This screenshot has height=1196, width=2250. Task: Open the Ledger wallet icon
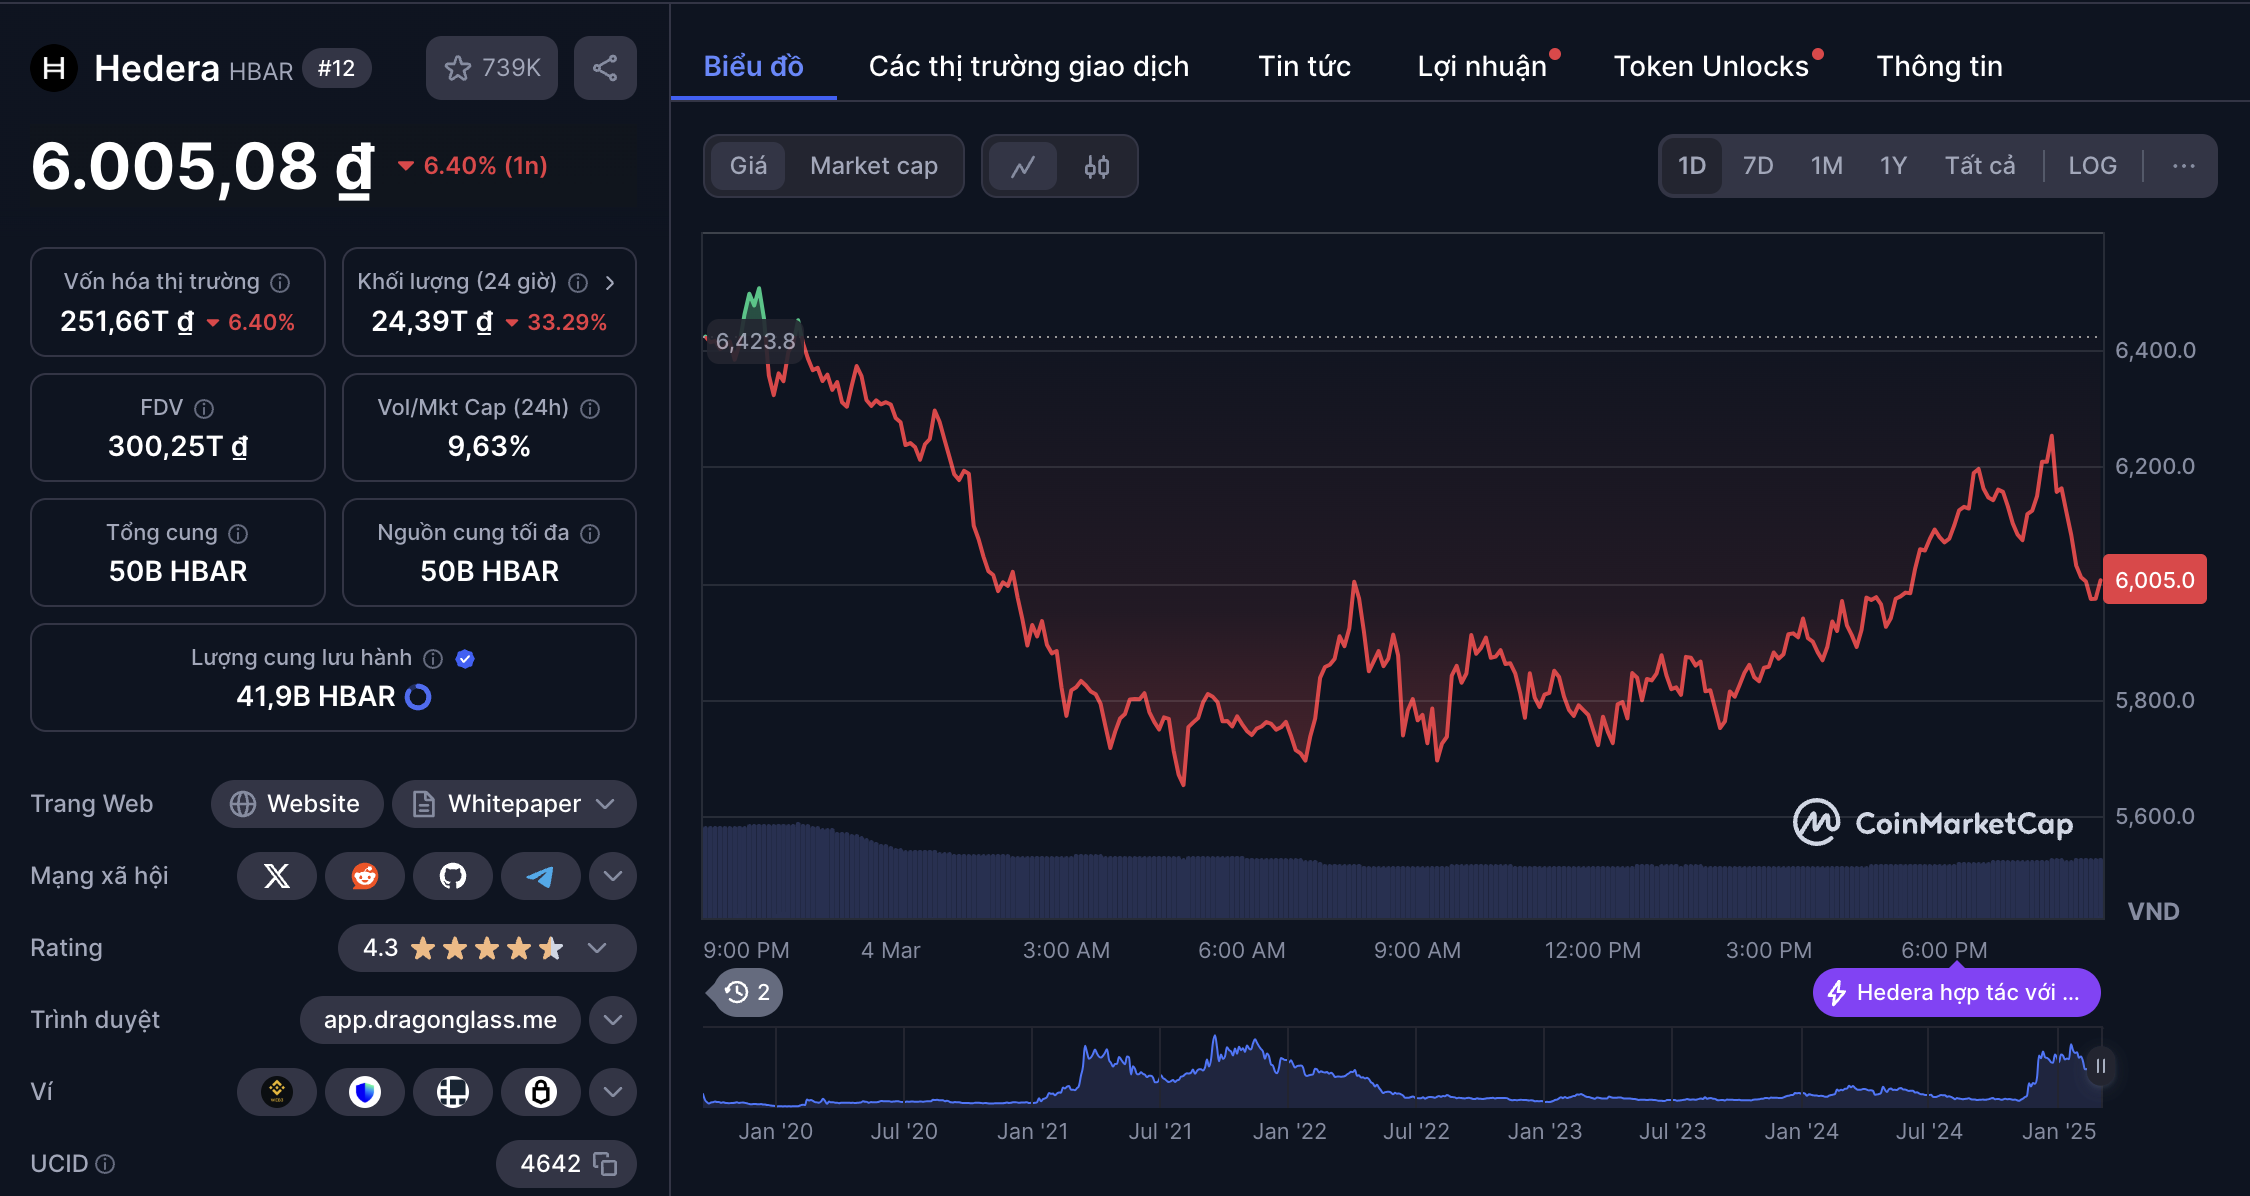point(453,1092)
